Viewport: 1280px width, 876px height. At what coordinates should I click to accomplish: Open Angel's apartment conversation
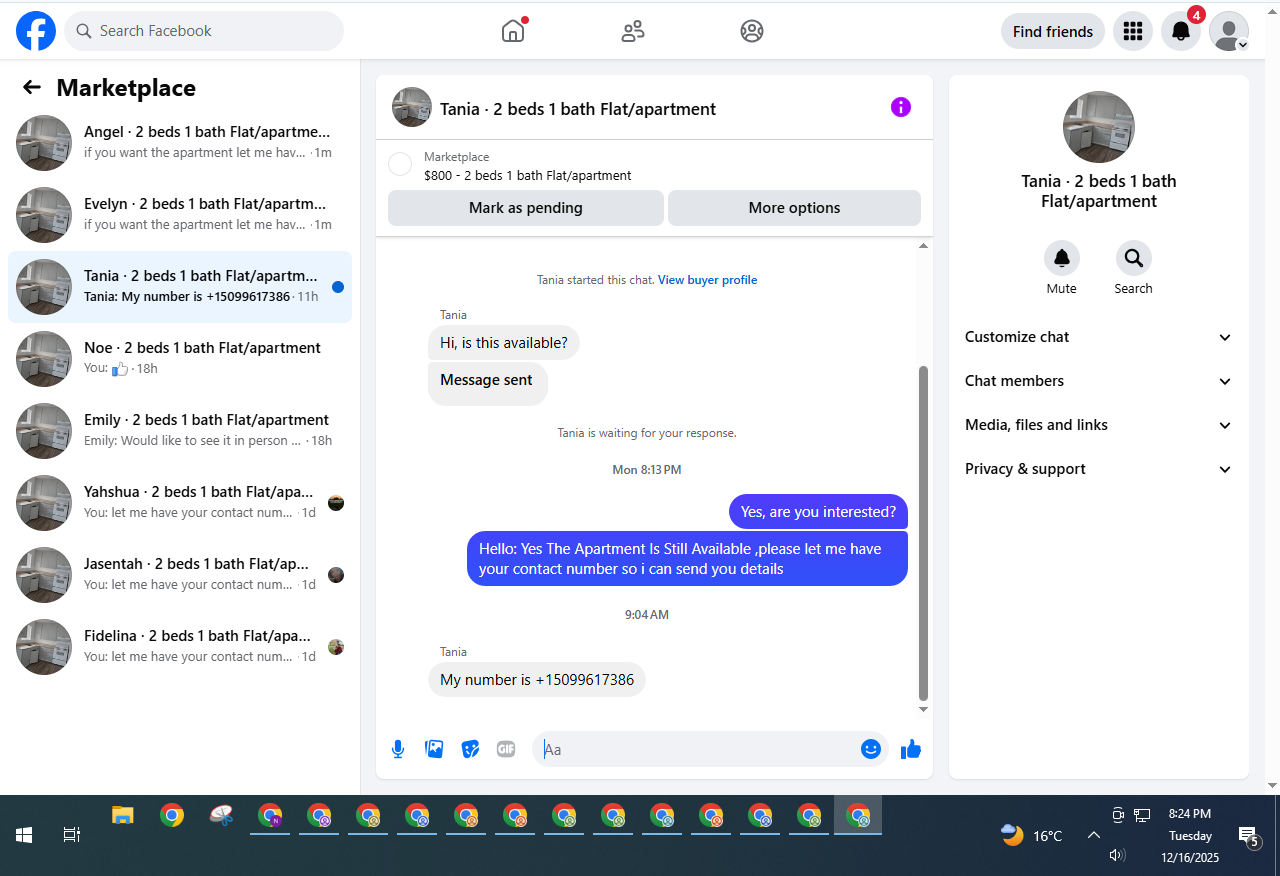180,143
